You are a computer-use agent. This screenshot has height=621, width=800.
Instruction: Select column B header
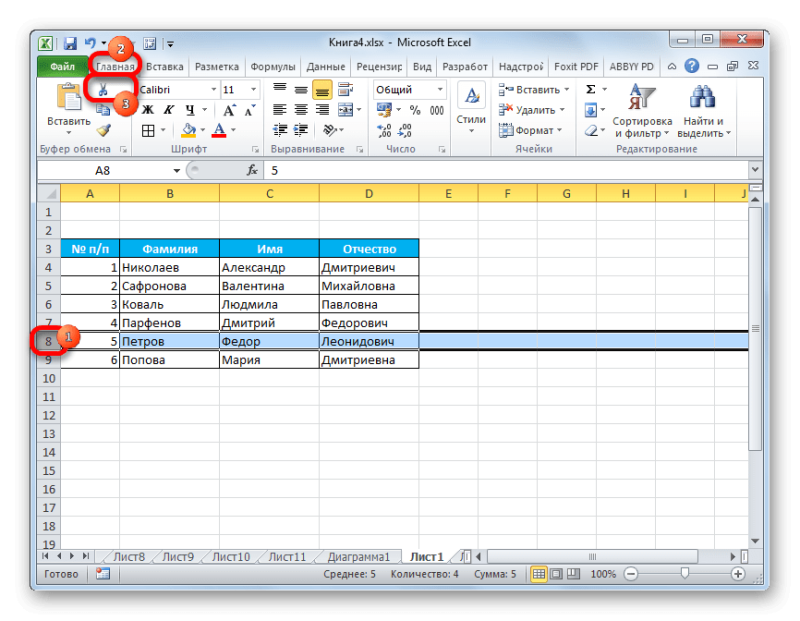[x=169, y=194]
